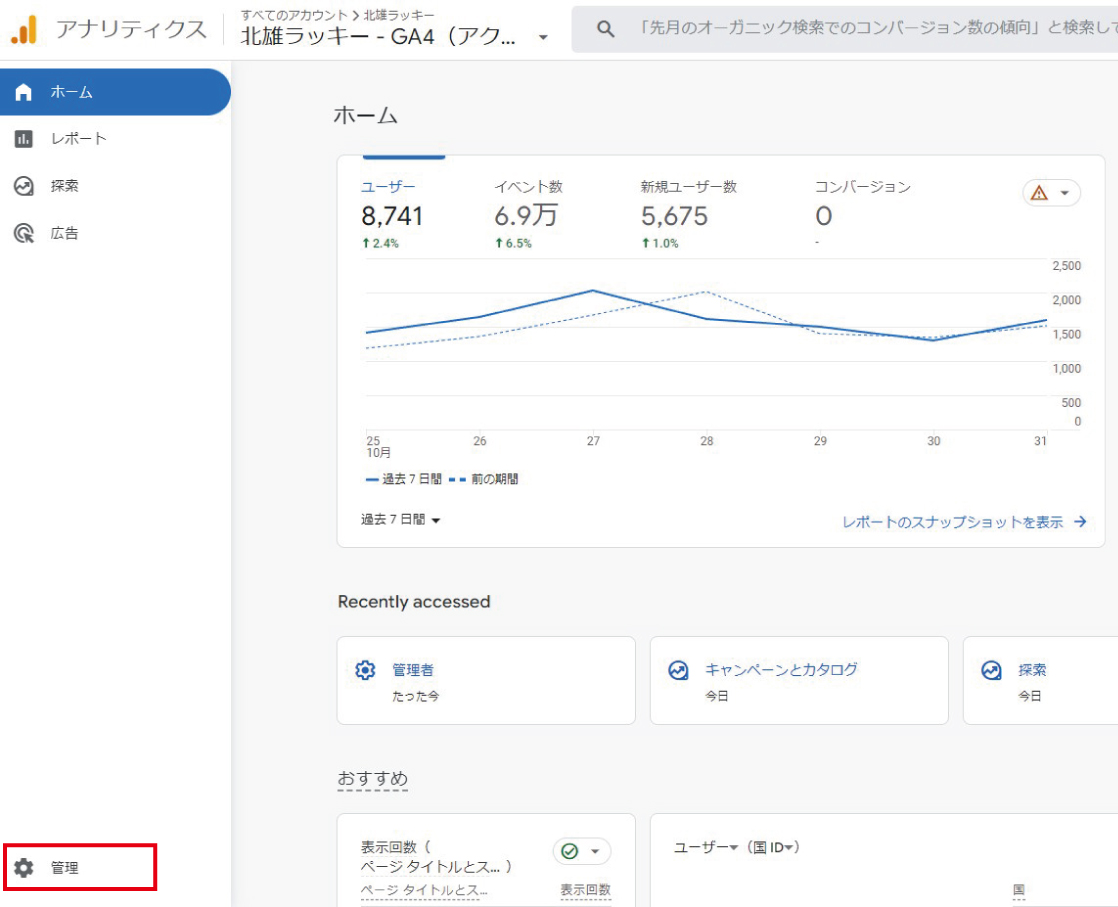Click the home icon in the sidebar
Screen dimensions: 1118x907
[24, 92]
